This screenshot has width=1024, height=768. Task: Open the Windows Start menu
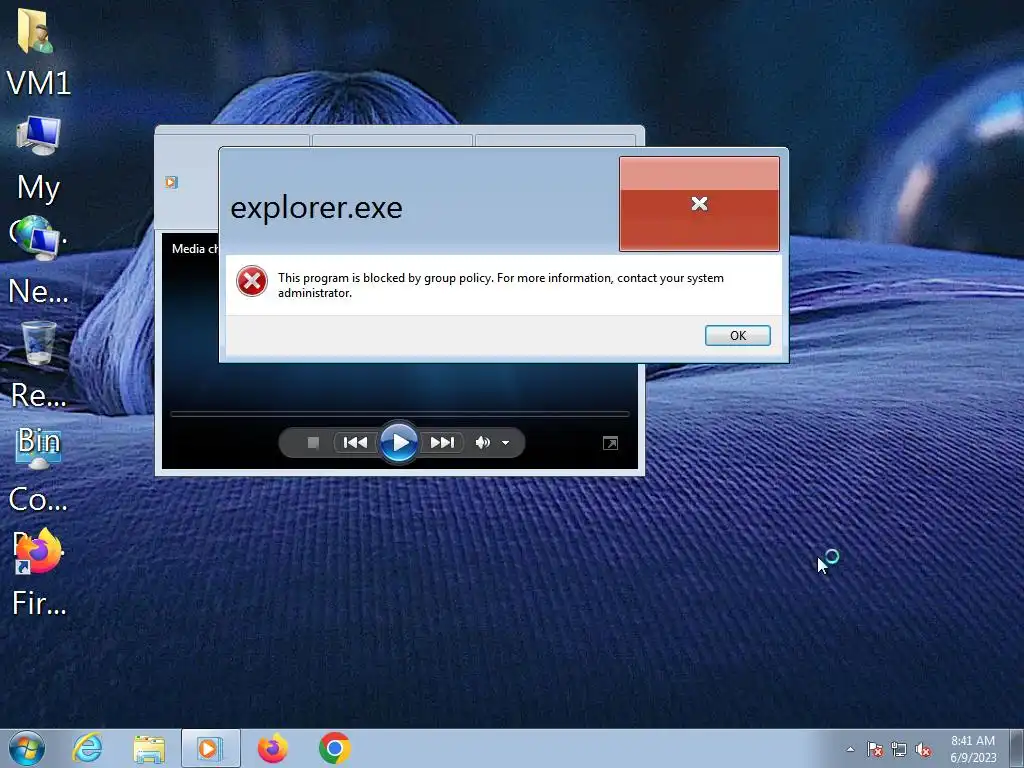[x=27, y=748]
